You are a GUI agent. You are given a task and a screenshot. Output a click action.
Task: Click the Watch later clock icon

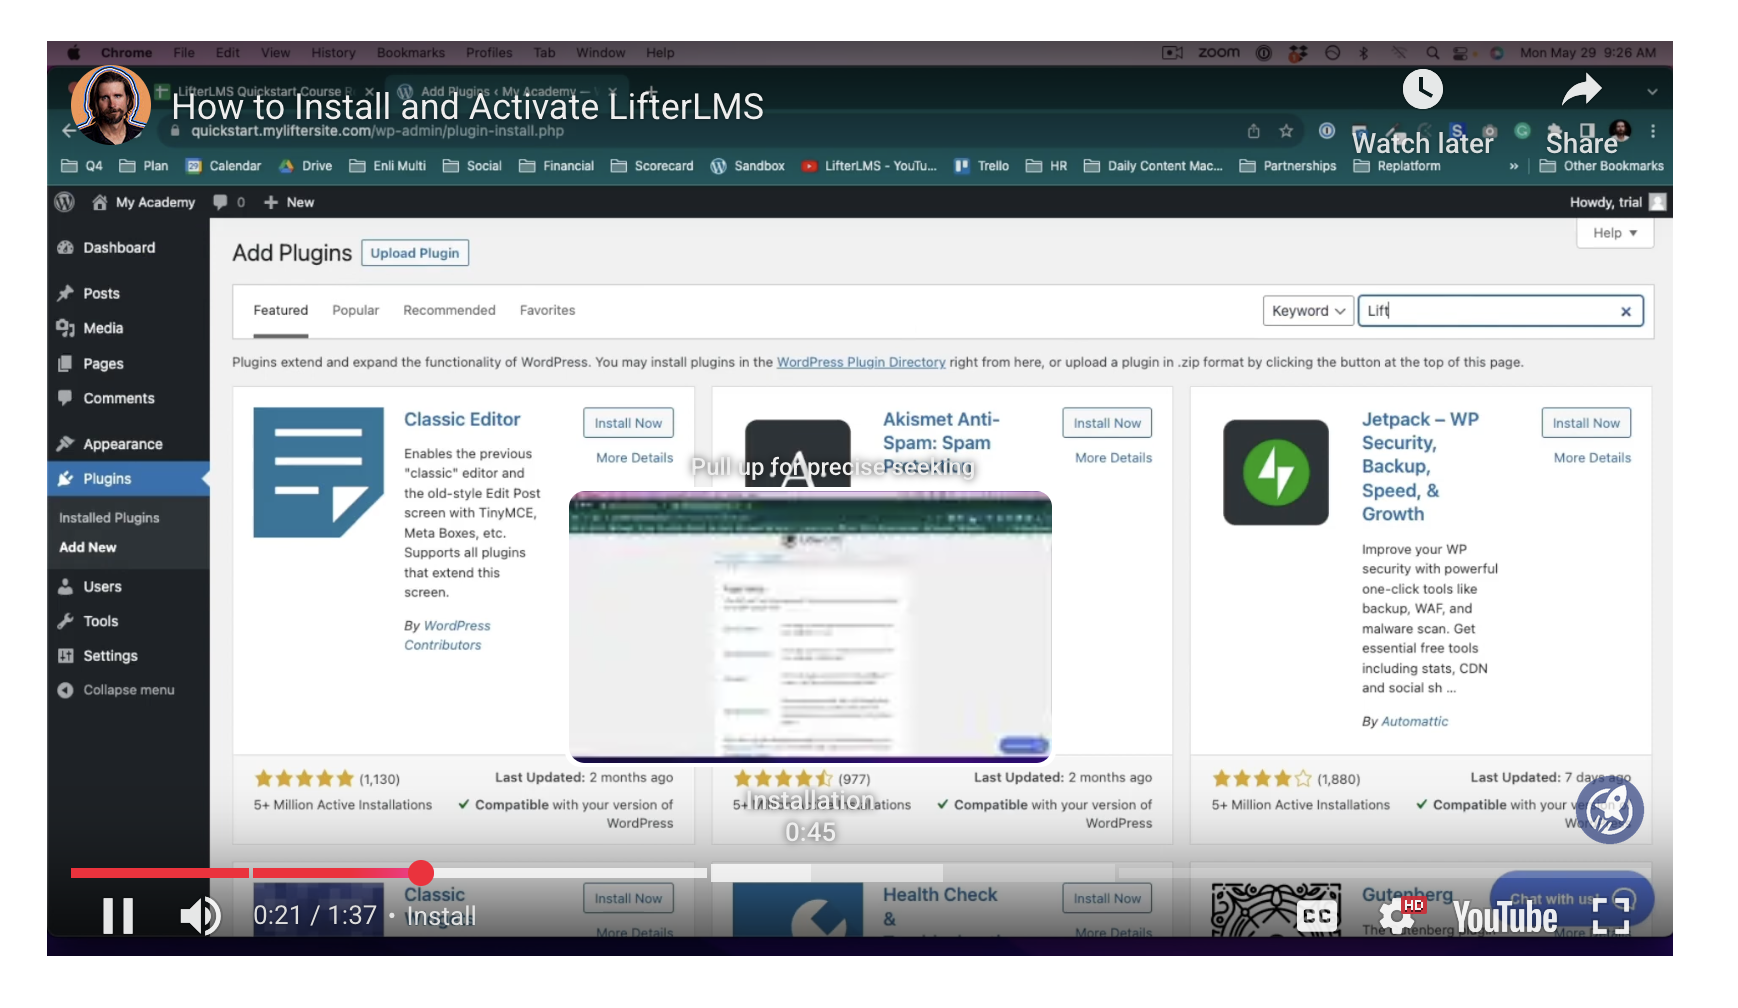[1422, 90]
